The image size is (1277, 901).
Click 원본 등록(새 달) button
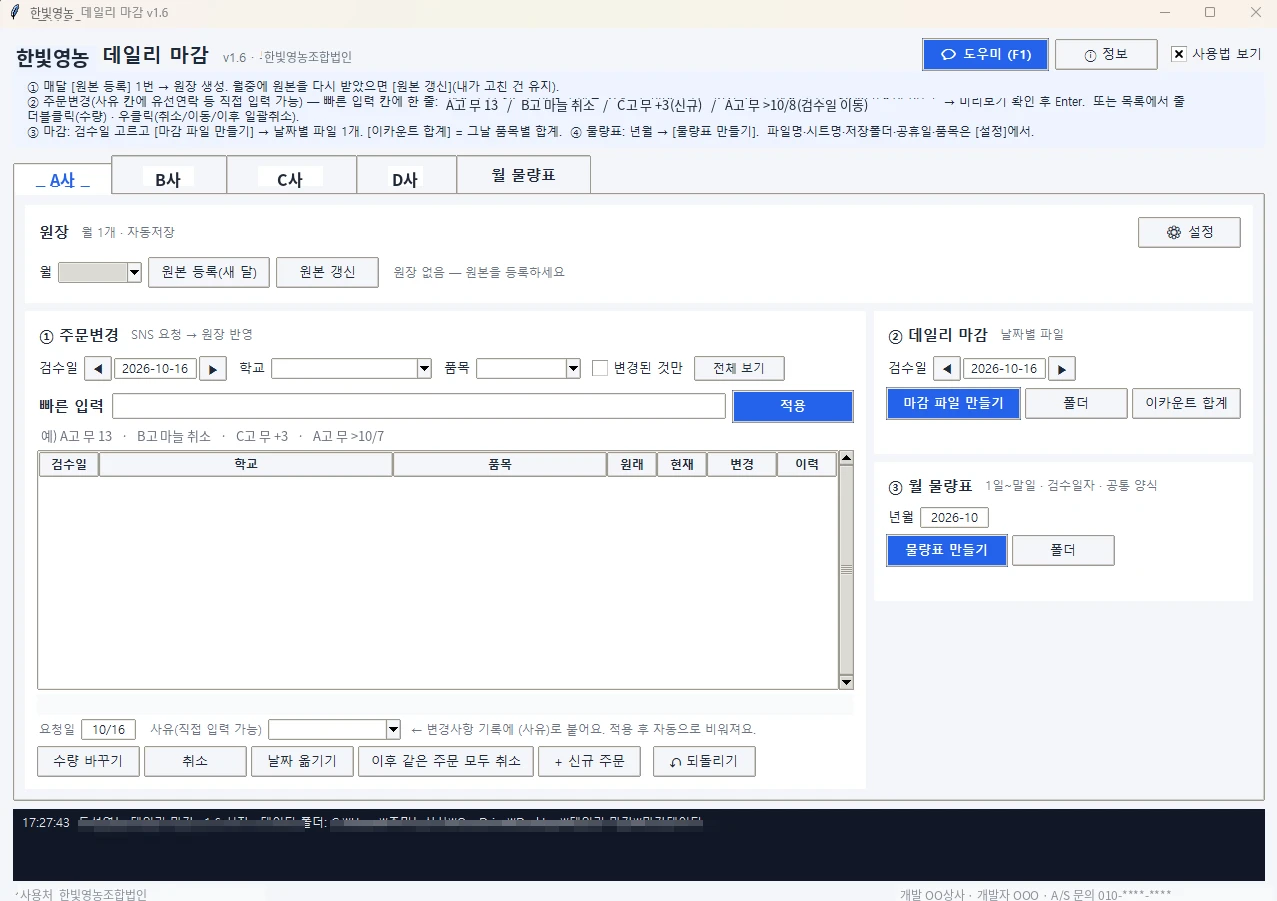click(209, 272)
